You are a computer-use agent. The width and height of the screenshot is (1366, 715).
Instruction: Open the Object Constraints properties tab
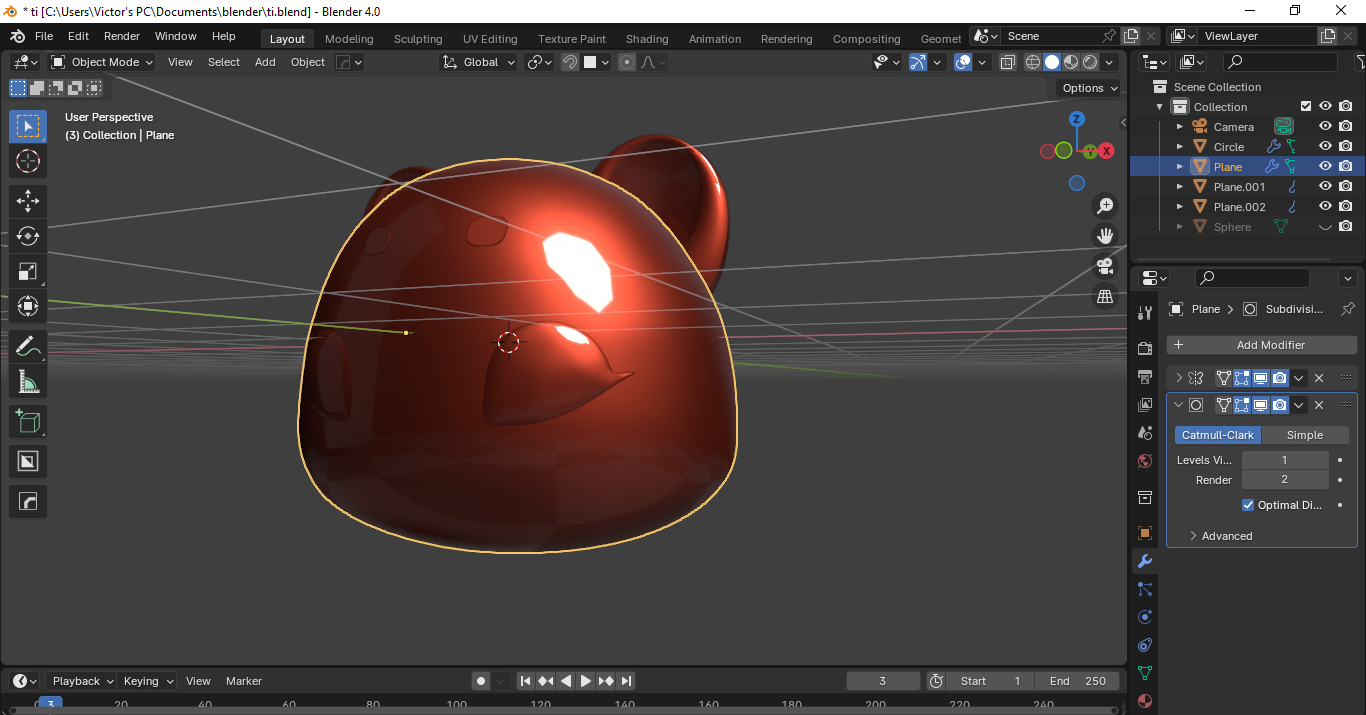(x=1145, y=645)
